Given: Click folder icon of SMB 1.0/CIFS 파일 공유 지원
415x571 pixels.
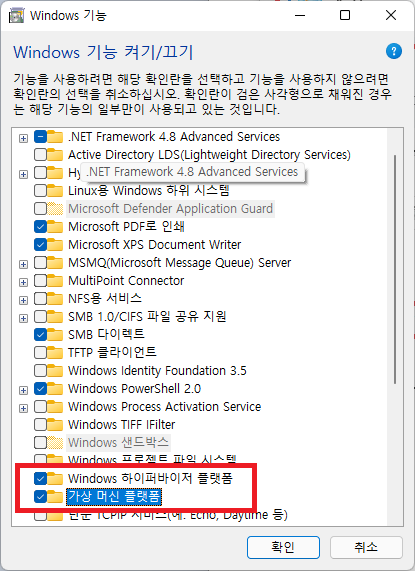Looking at the screenshot, I should point(55,316).
